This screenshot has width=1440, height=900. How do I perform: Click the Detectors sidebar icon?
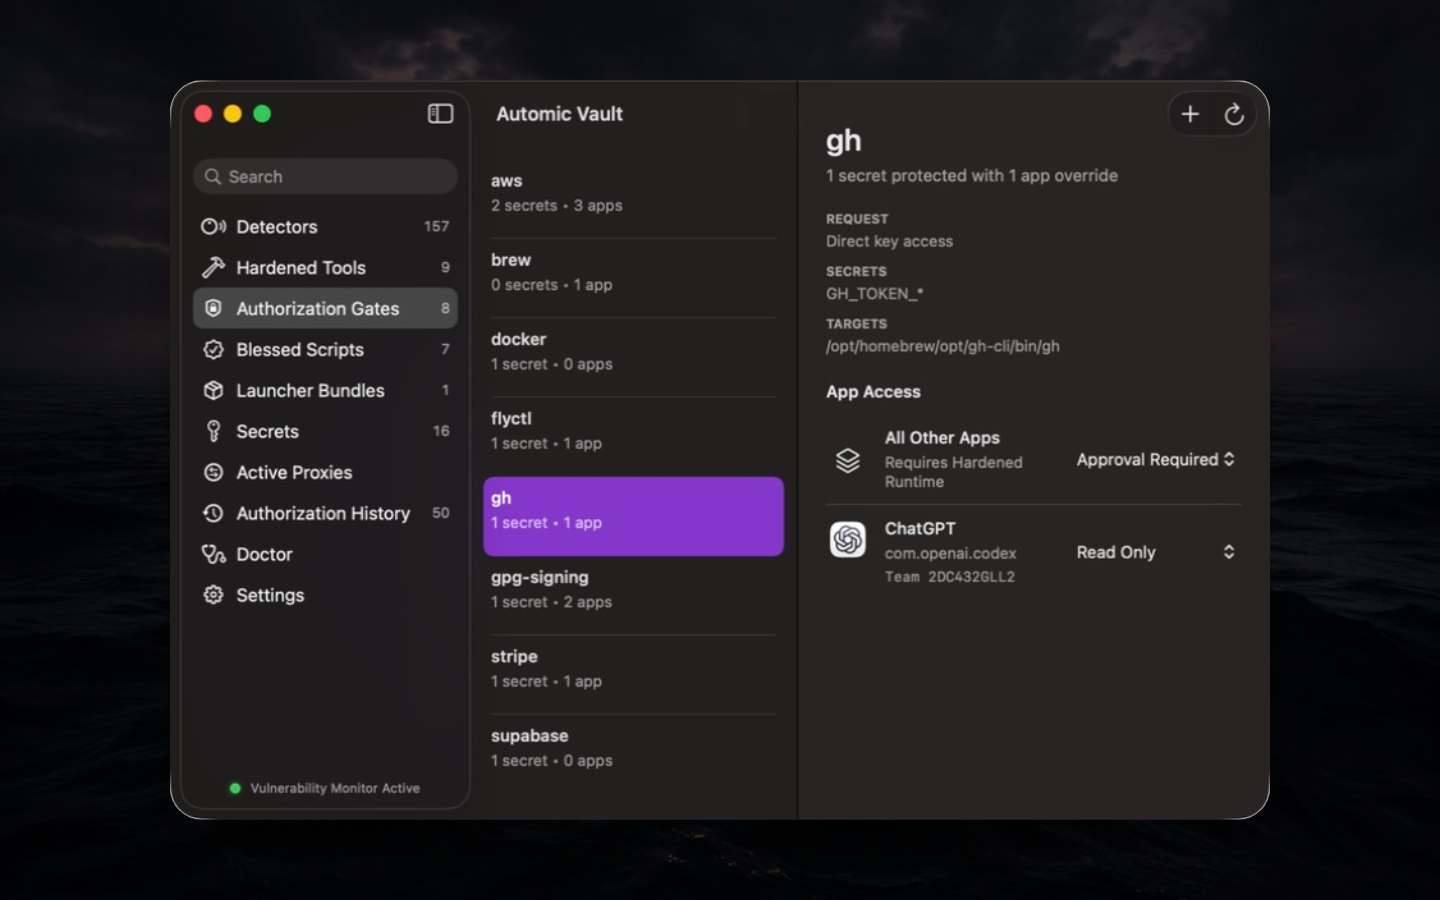pos(213,227)
